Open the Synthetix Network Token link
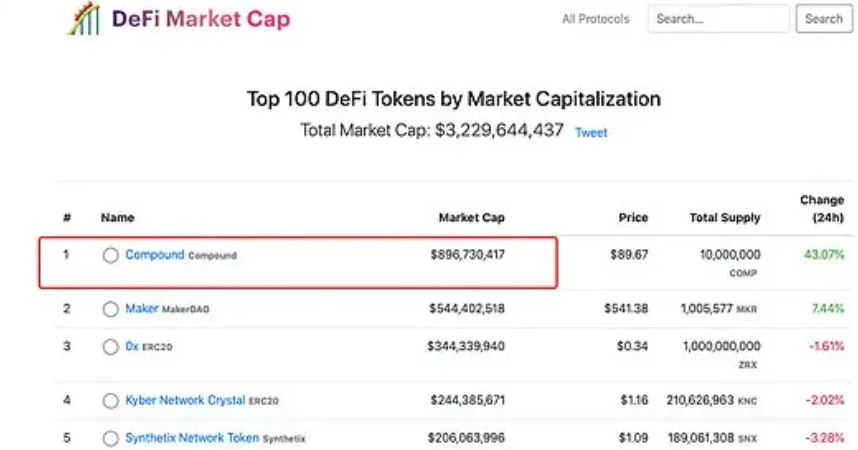The width and height of the screenshot is (858, 450). pyautogui.click(x=192, y=438)
